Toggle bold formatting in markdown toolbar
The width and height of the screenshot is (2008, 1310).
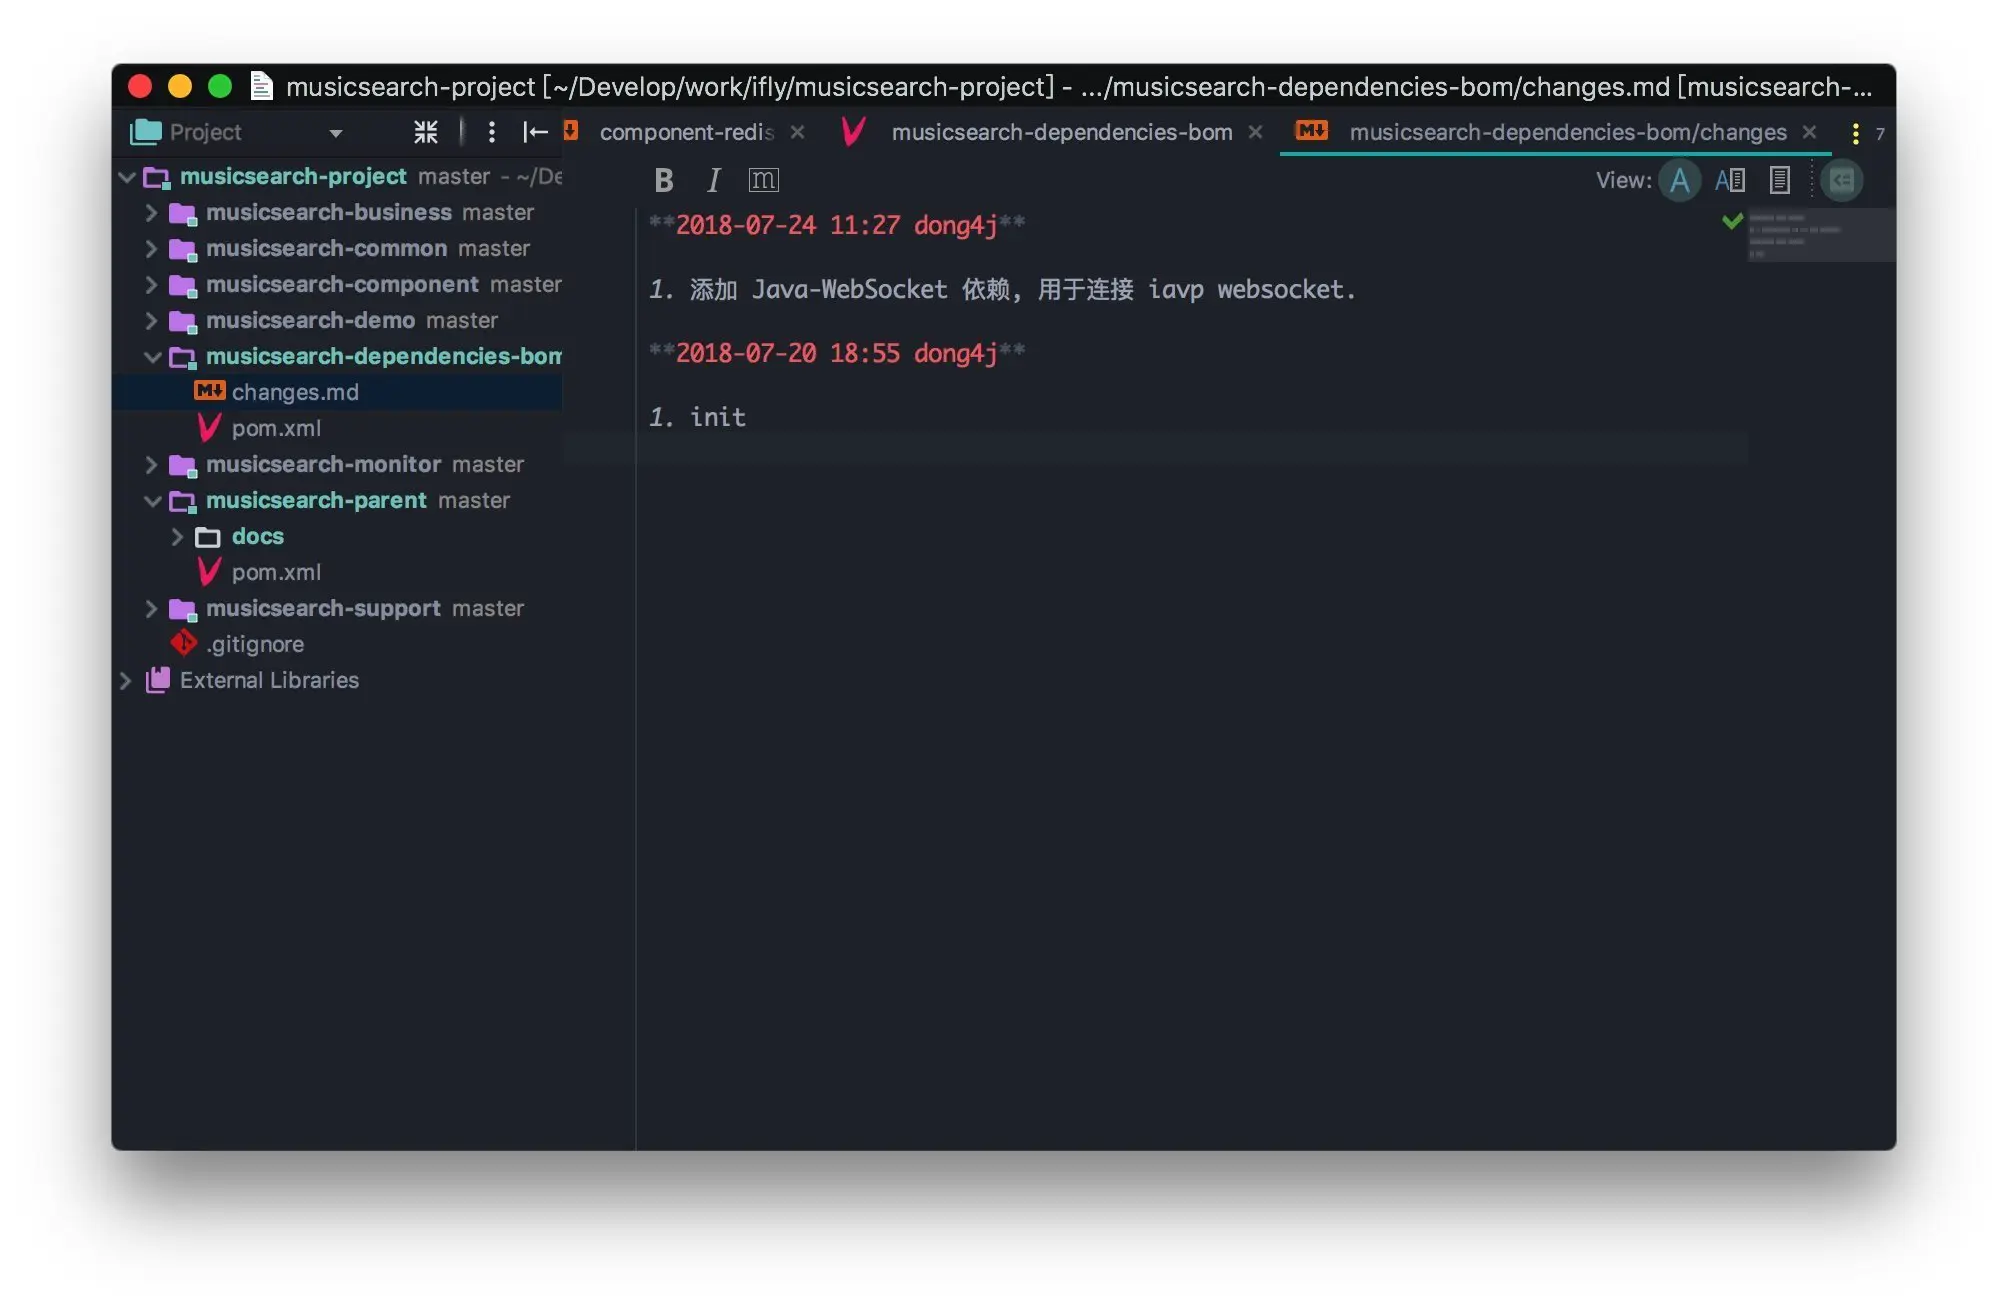(x=663, y=180)
